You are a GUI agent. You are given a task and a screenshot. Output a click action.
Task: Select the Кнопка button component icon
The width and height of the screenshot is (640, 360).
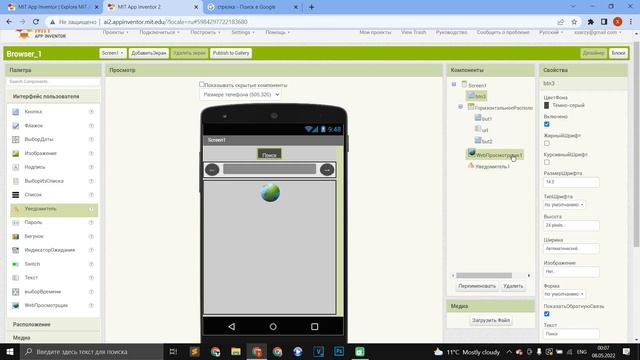[16, 112]
